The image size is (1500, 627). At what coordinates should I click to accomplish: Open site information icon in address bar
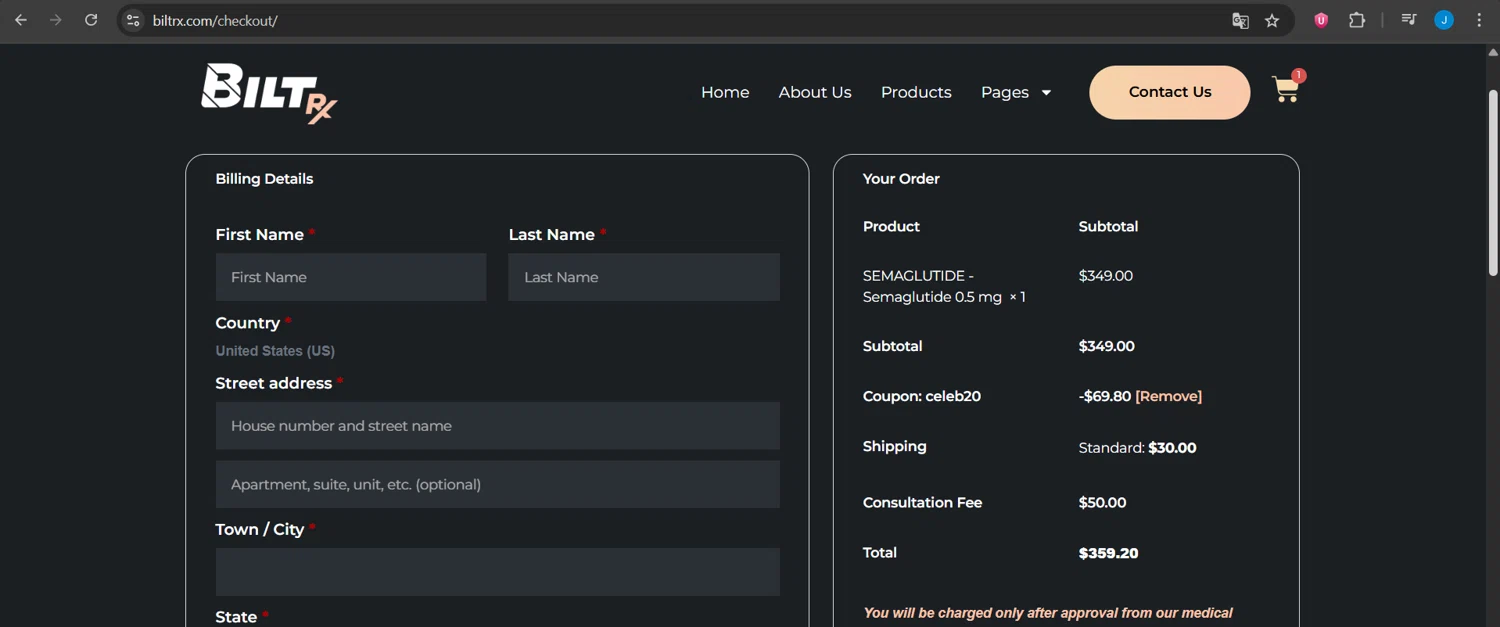[133, 20]
